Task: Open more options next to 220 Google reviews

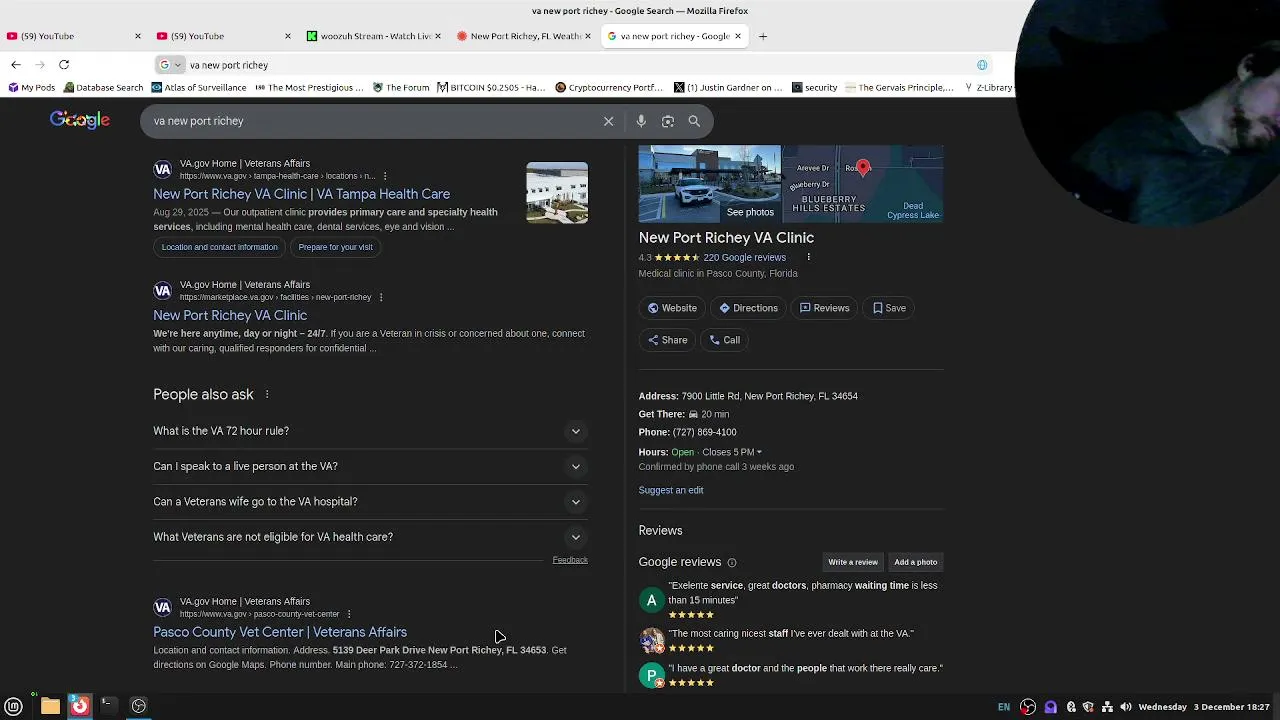Action: pyautogui.click(x=808, y=257)
